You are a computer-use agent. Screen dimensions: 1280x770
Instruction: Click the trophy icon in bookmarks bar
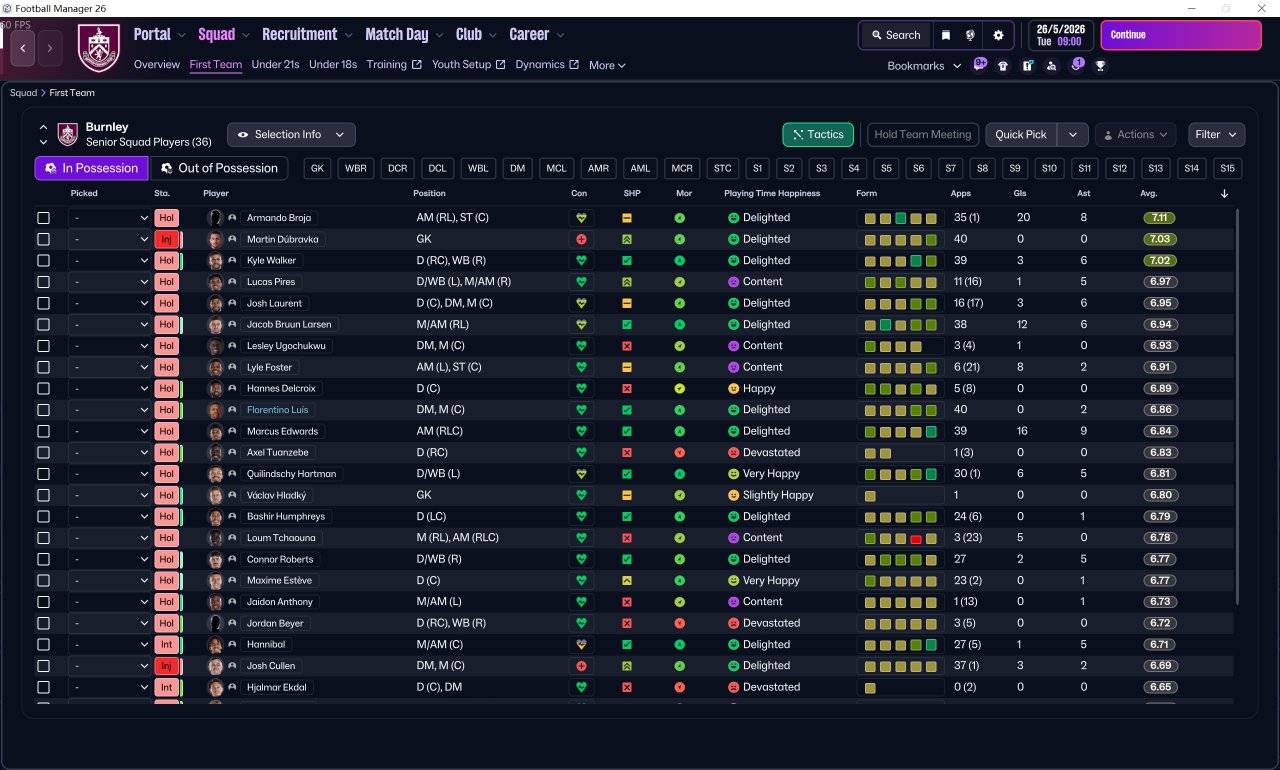tap(1100, 66)
